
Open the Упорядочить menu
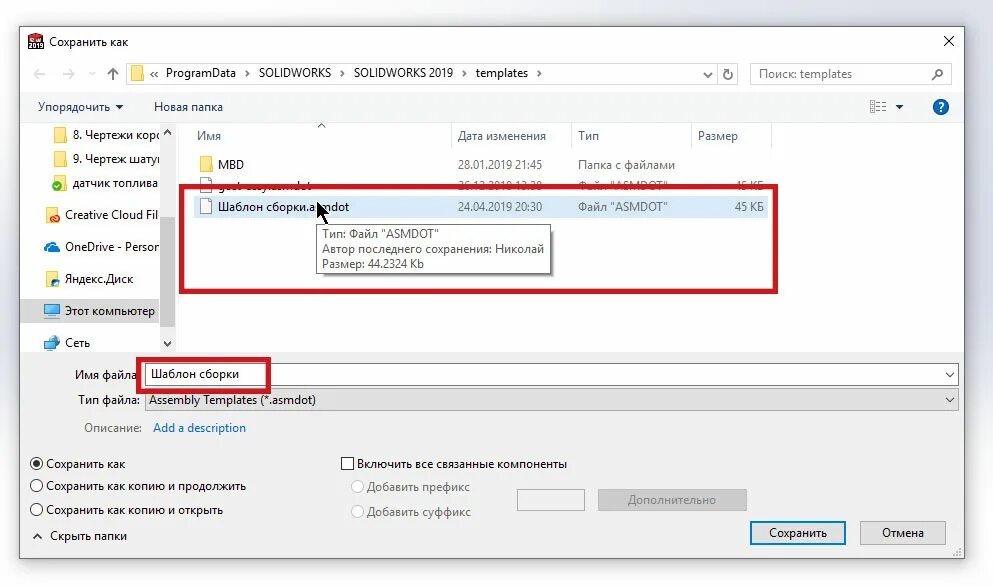(x=80, y=107)
